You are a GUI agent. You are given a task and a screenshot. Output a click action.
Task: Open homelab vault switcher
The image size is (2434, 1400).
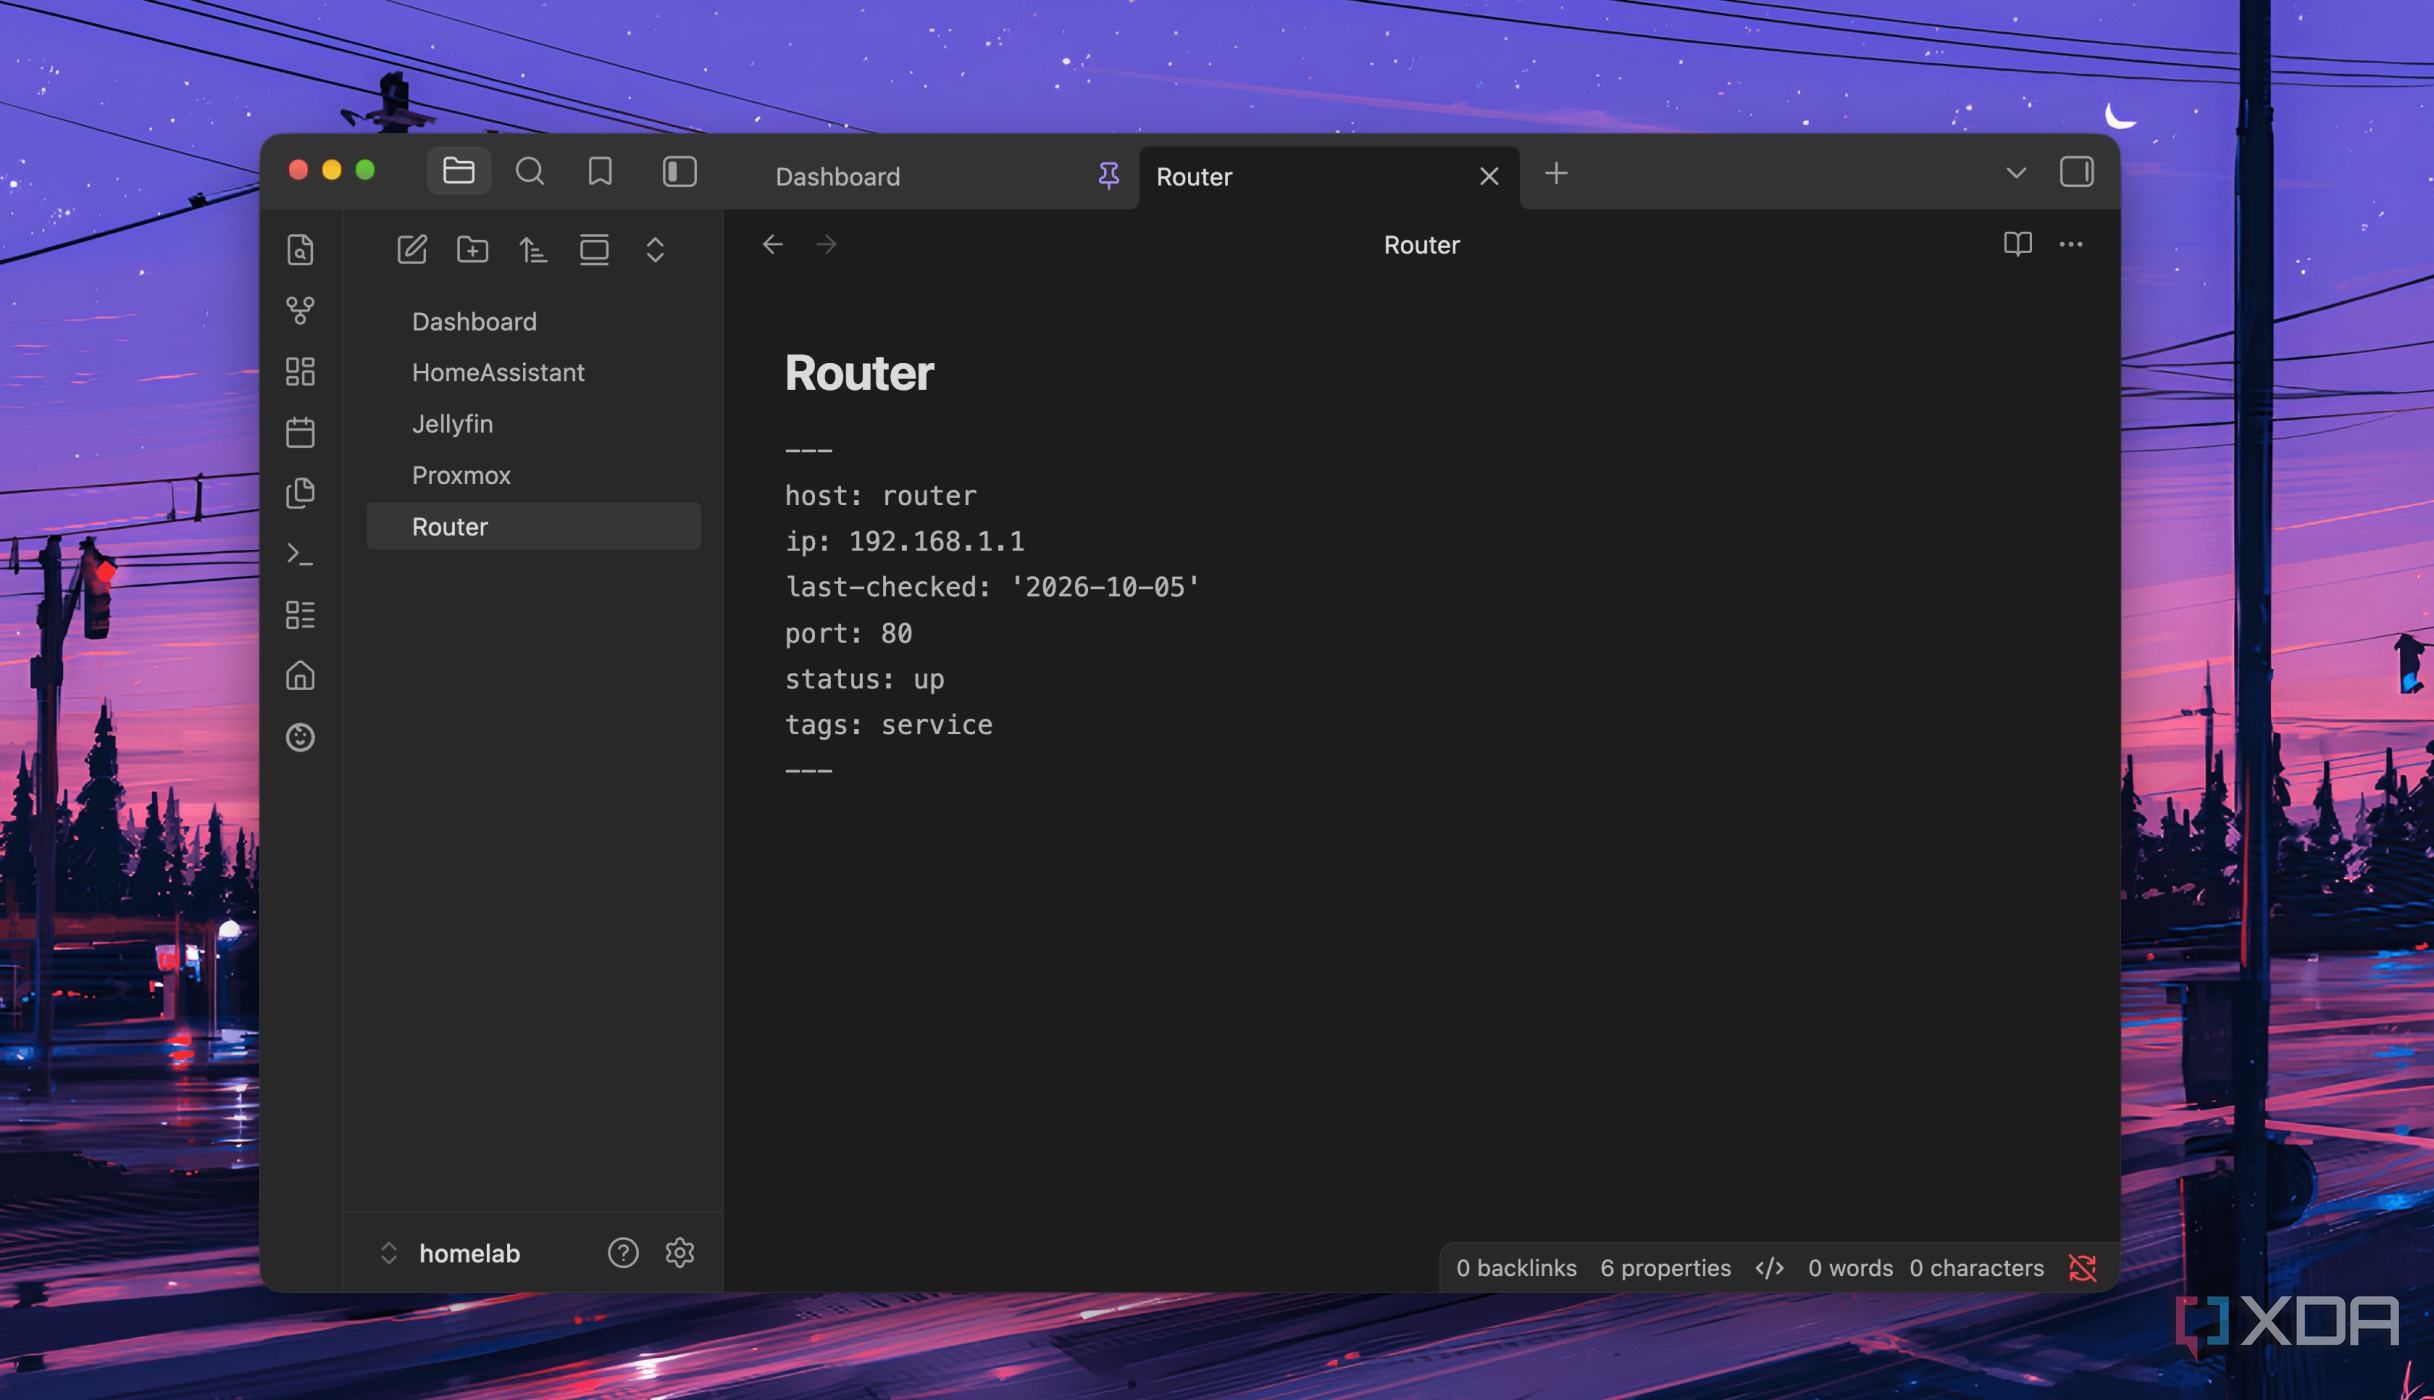pos(451,1253)
